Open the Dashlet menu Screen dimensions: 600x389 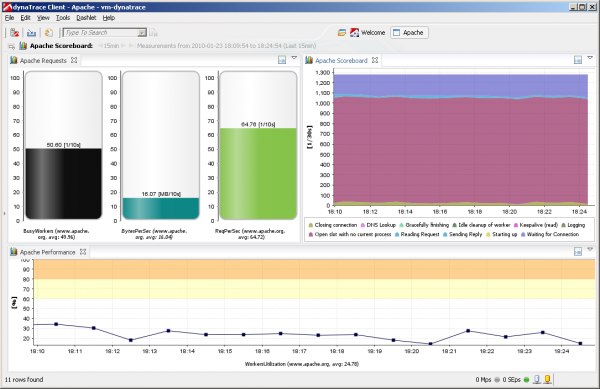click(x=86, y=18)
